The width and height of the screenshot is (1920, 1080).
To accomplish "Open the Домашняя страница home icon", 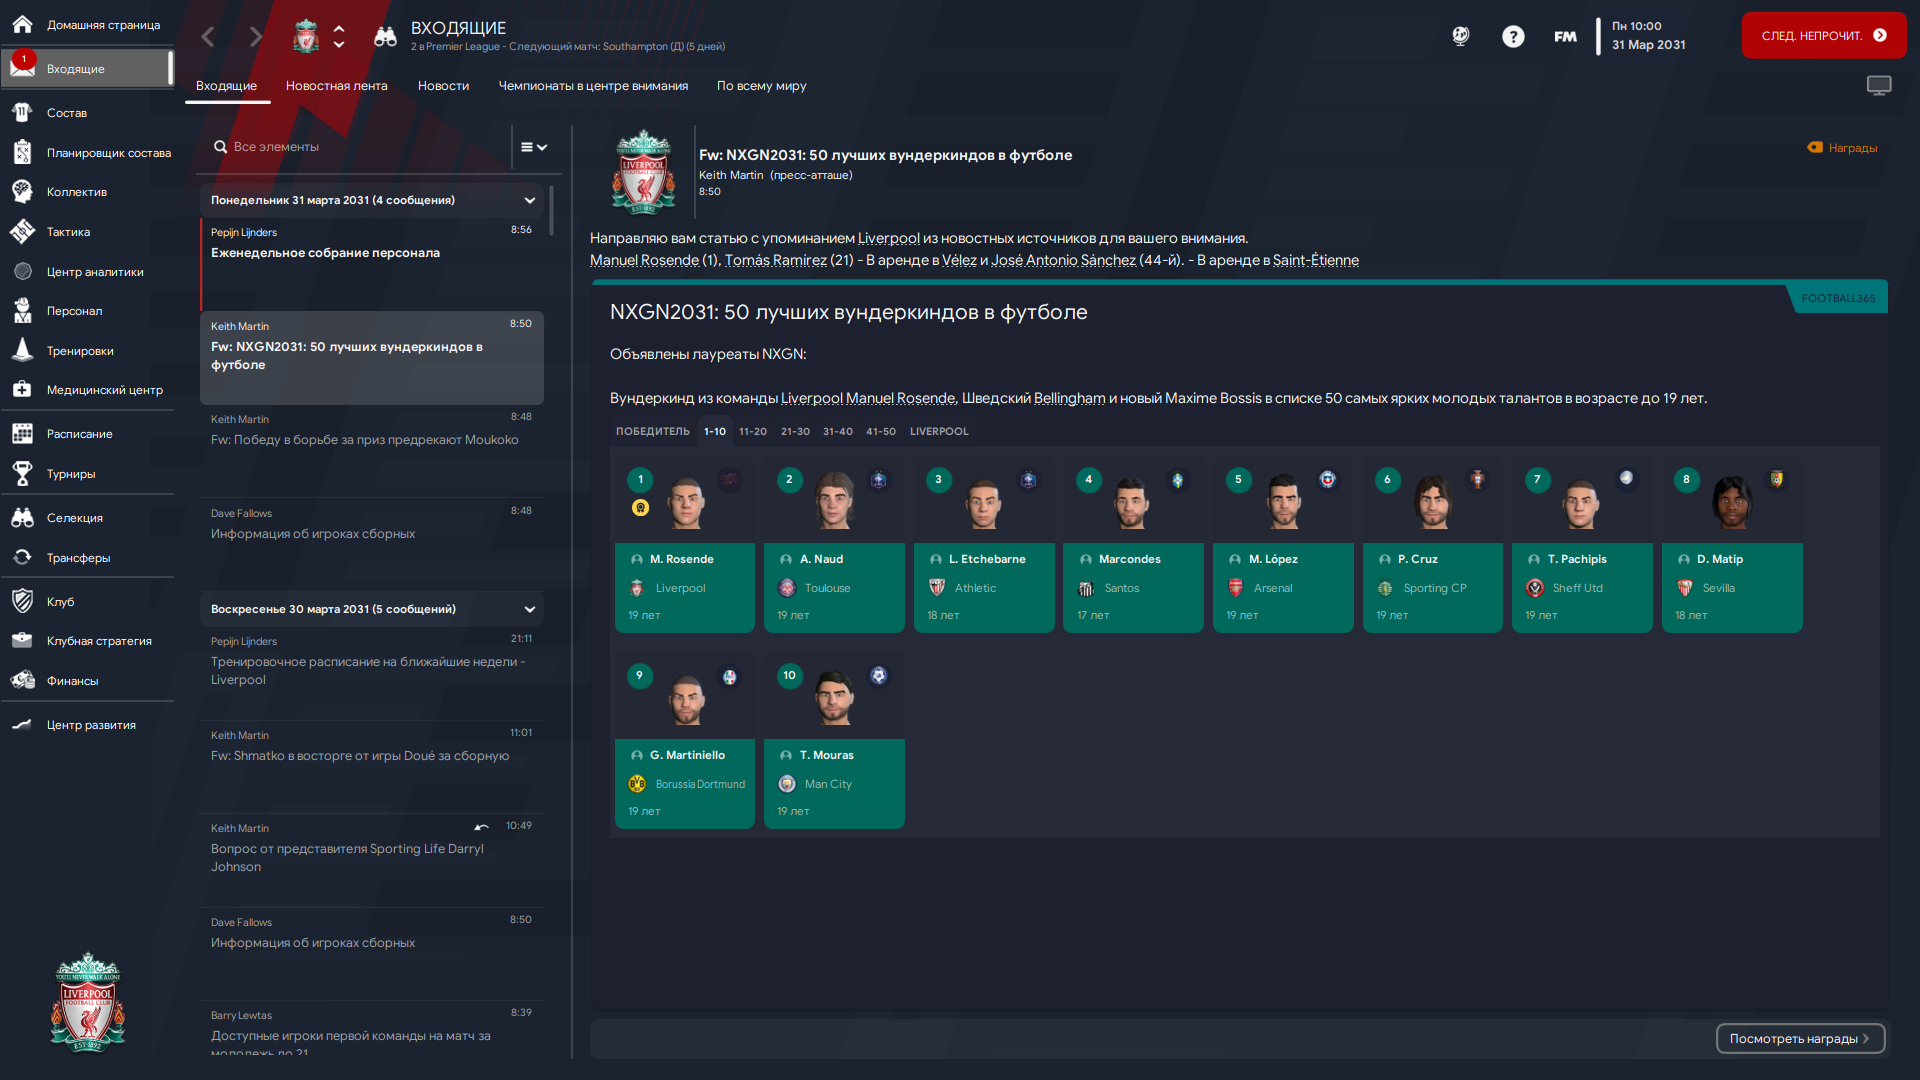I will click(22, 24).
